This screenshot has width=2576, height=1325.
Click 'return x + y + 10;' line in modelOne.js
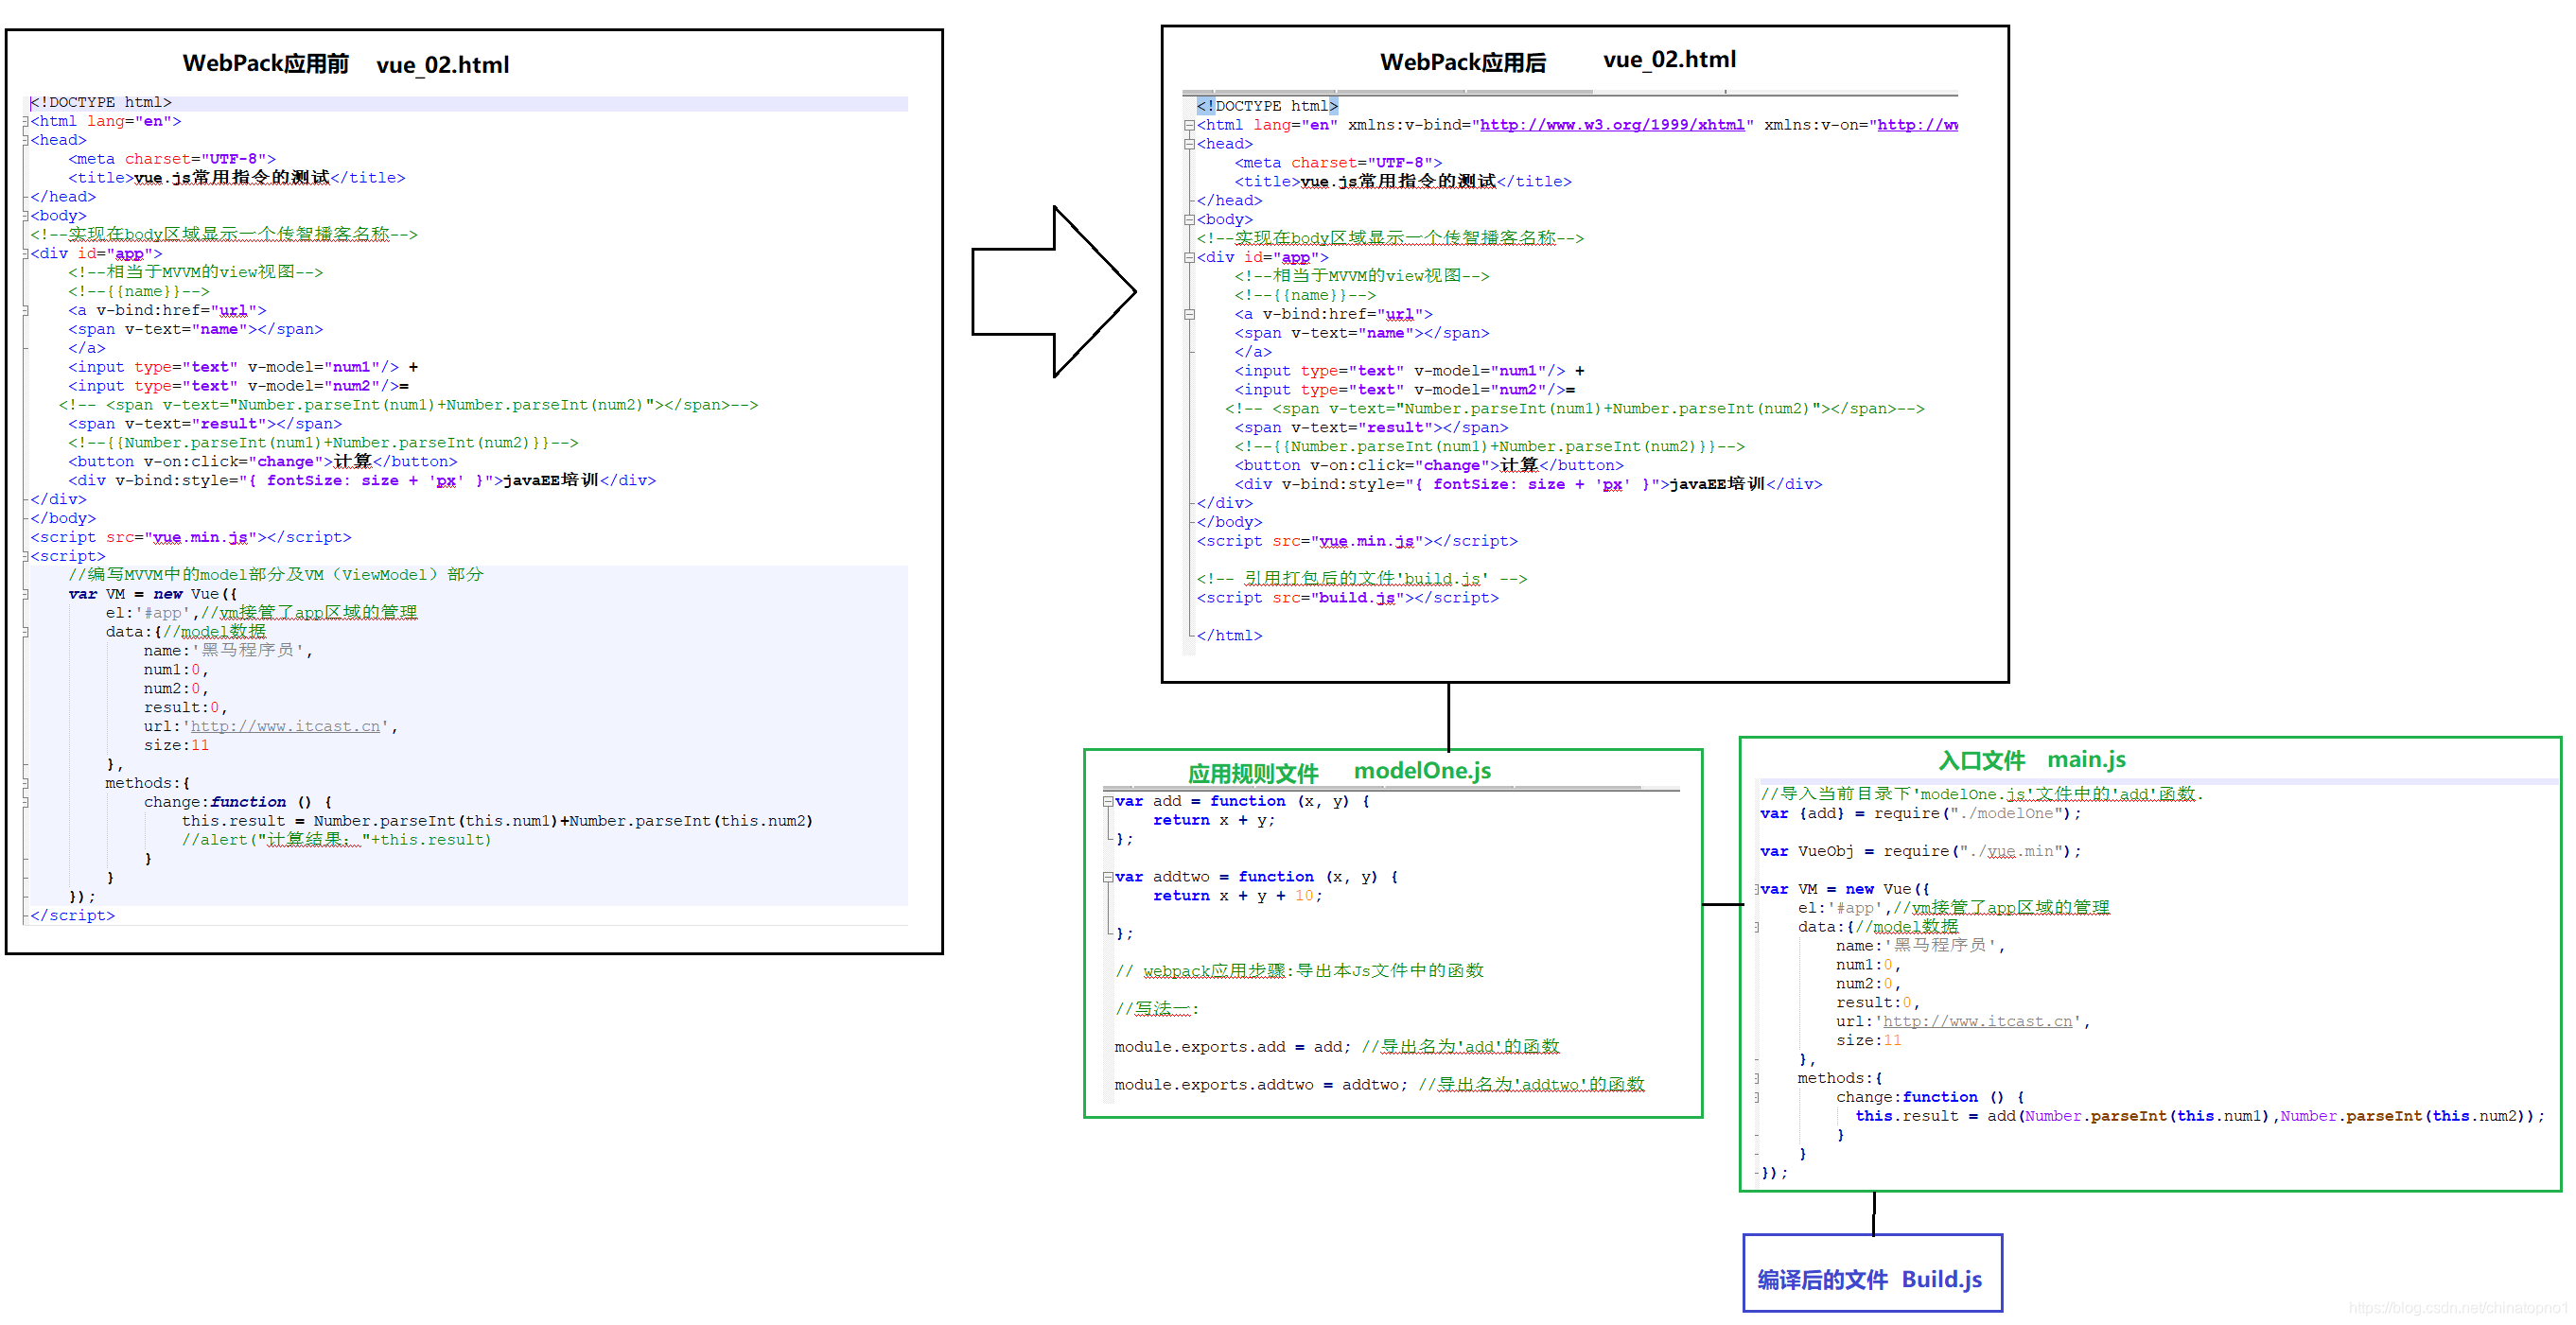pyautogui.click(x=1238, y=897)
